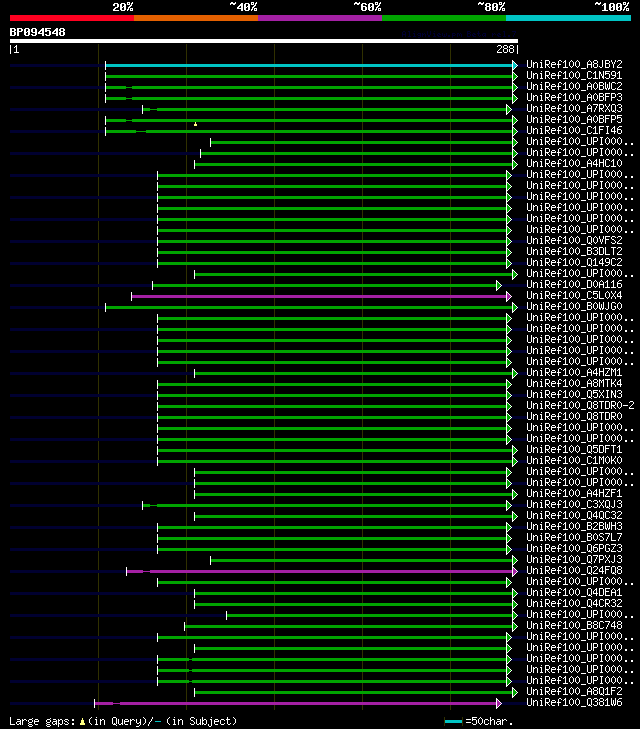Click the purple alignment bar for Q381W6
Screen dimensions: 640x729
[295, 703]
